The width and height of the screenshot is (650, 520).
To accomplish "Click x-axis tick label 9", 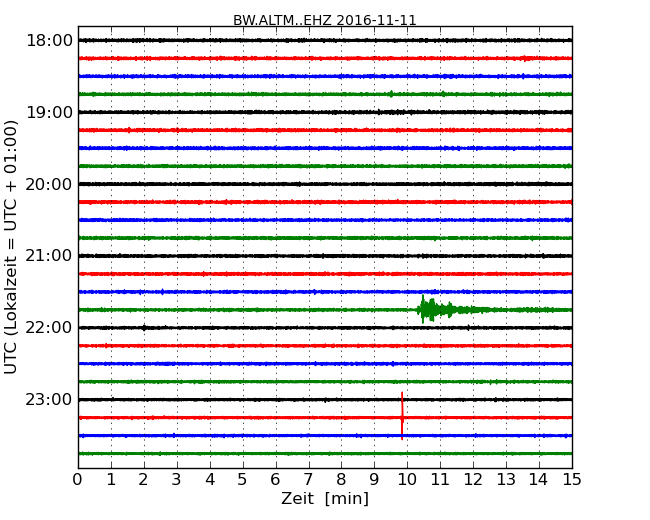I will tap(374, 480).
